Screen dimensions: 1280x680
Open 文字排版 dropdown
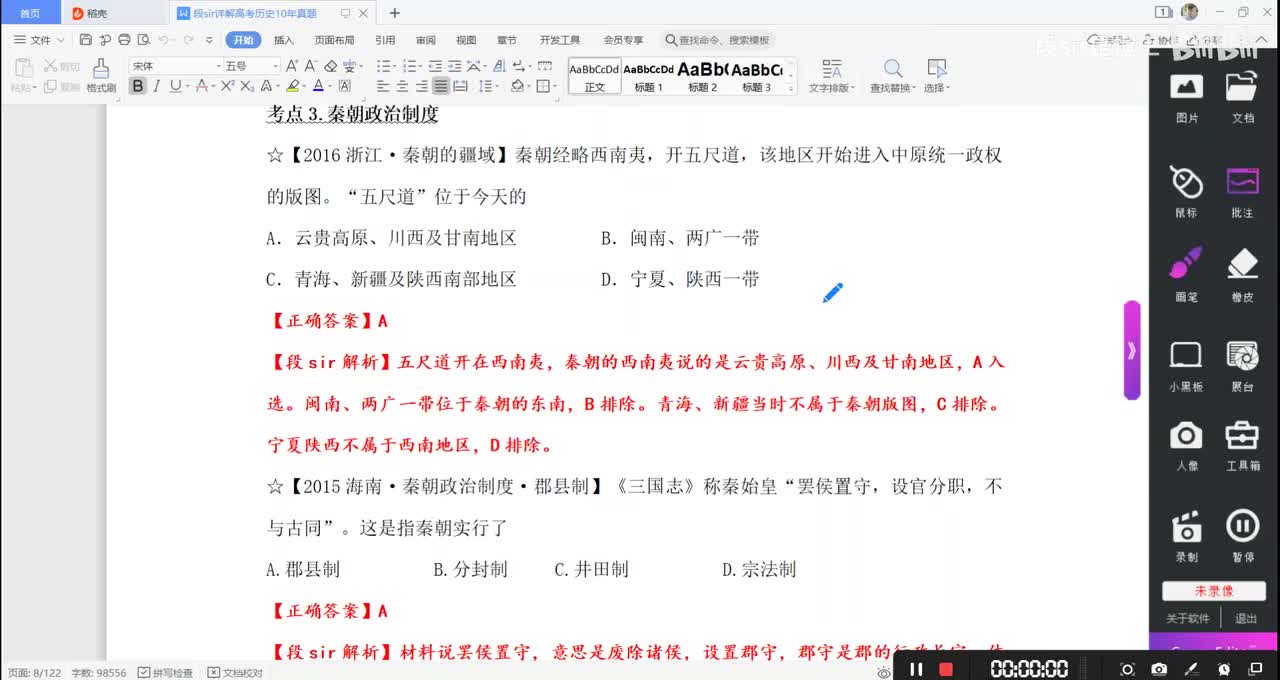(831, 76)
